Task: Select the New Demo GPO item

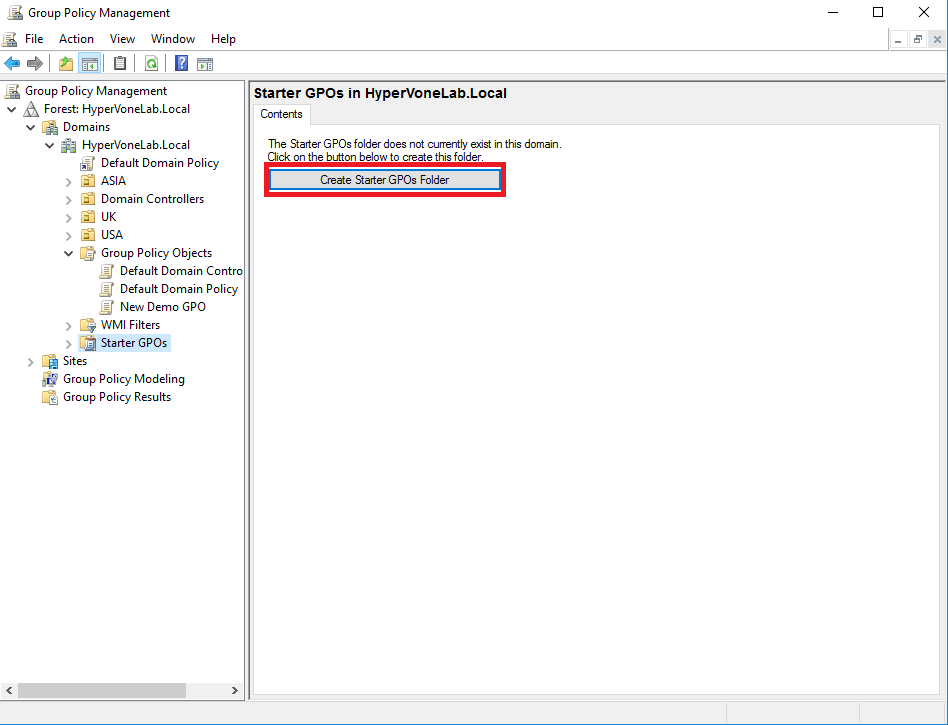Action: pyautogui.click(x=163, y=306)
